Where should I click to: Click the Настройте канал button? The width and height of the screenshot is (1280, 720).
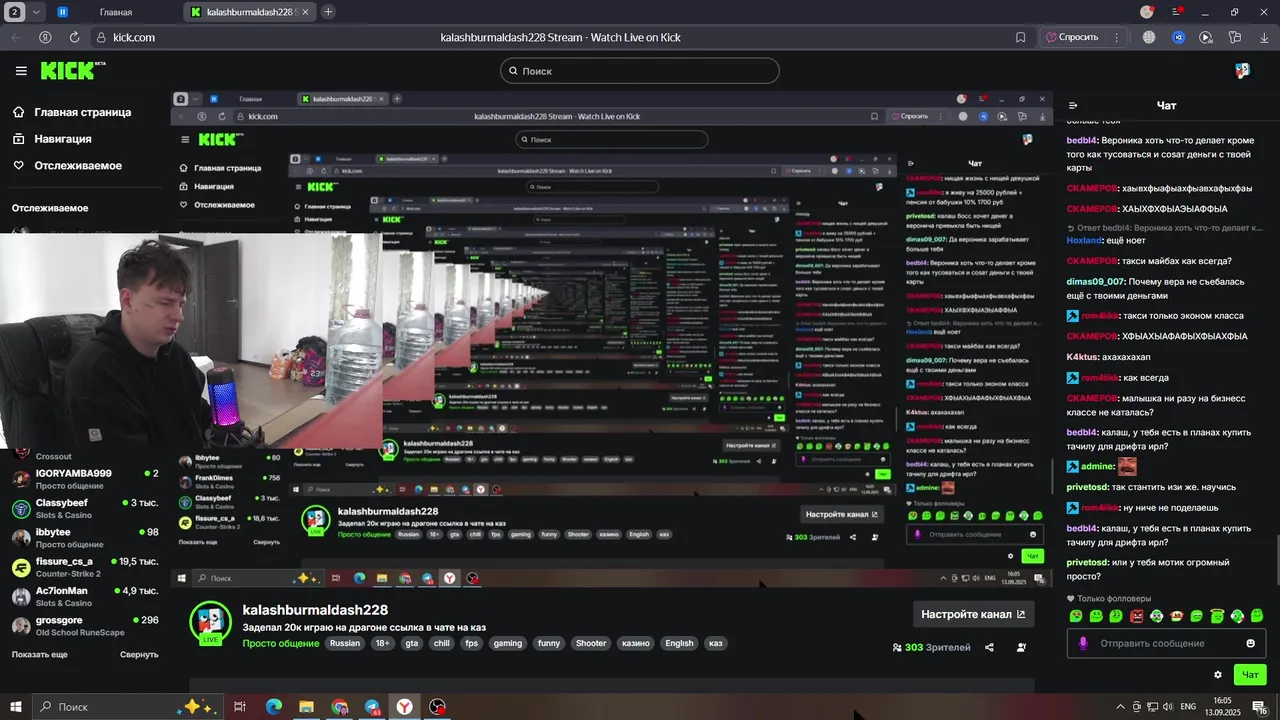pos(973,614)
